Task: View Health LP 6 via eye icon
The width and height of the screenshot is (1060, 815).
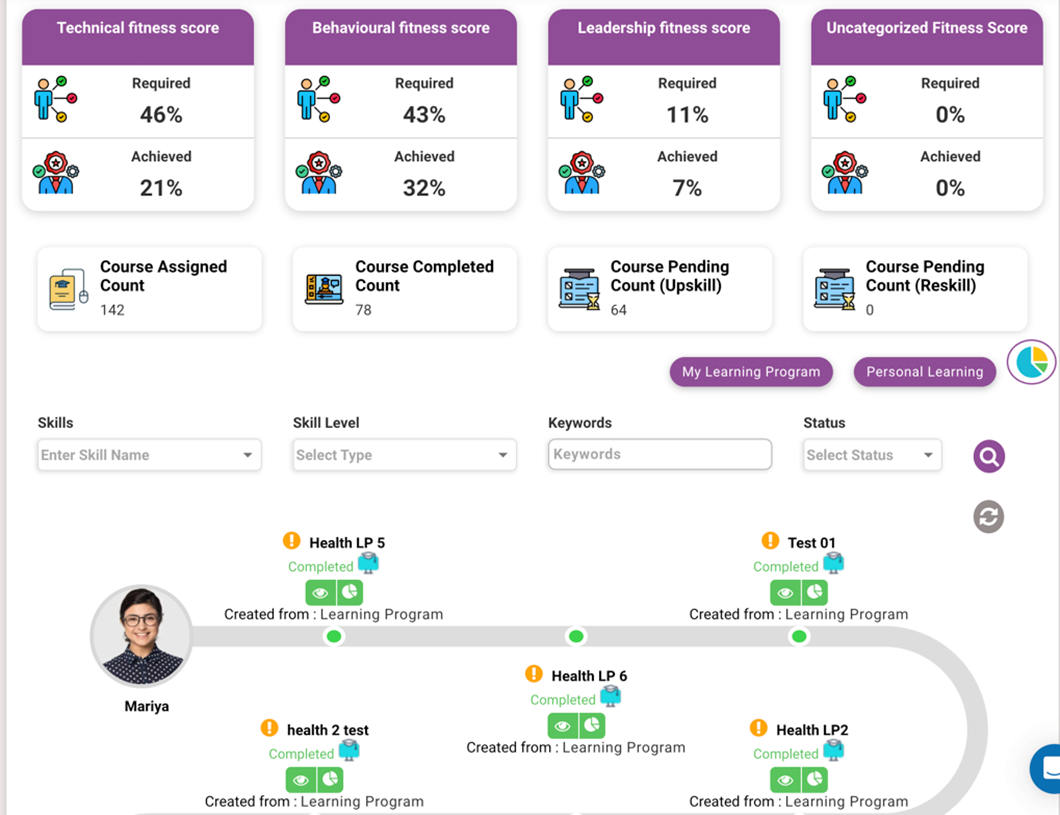Action: click(562, 726)
